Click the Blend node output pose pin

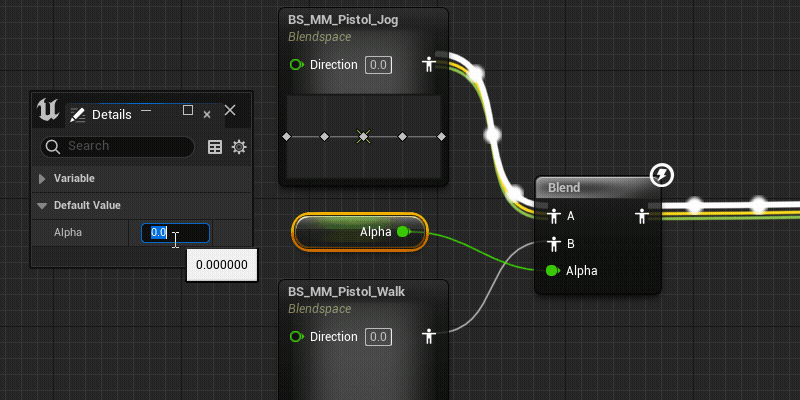pyautogui.click(x=641, y=216)
